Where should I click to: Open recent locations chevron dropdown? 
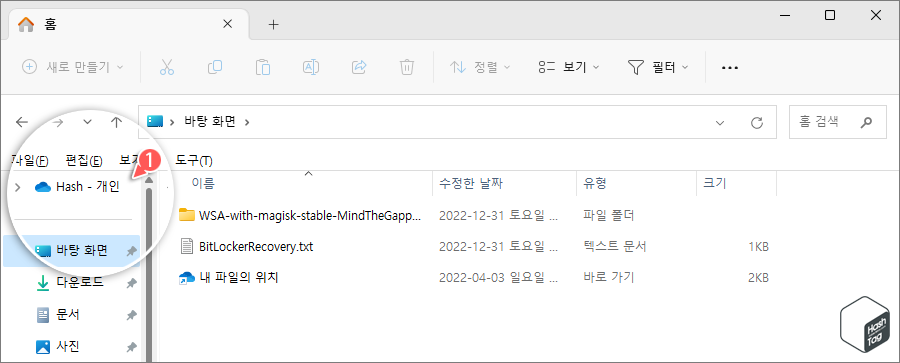click(x=87, y=122)
